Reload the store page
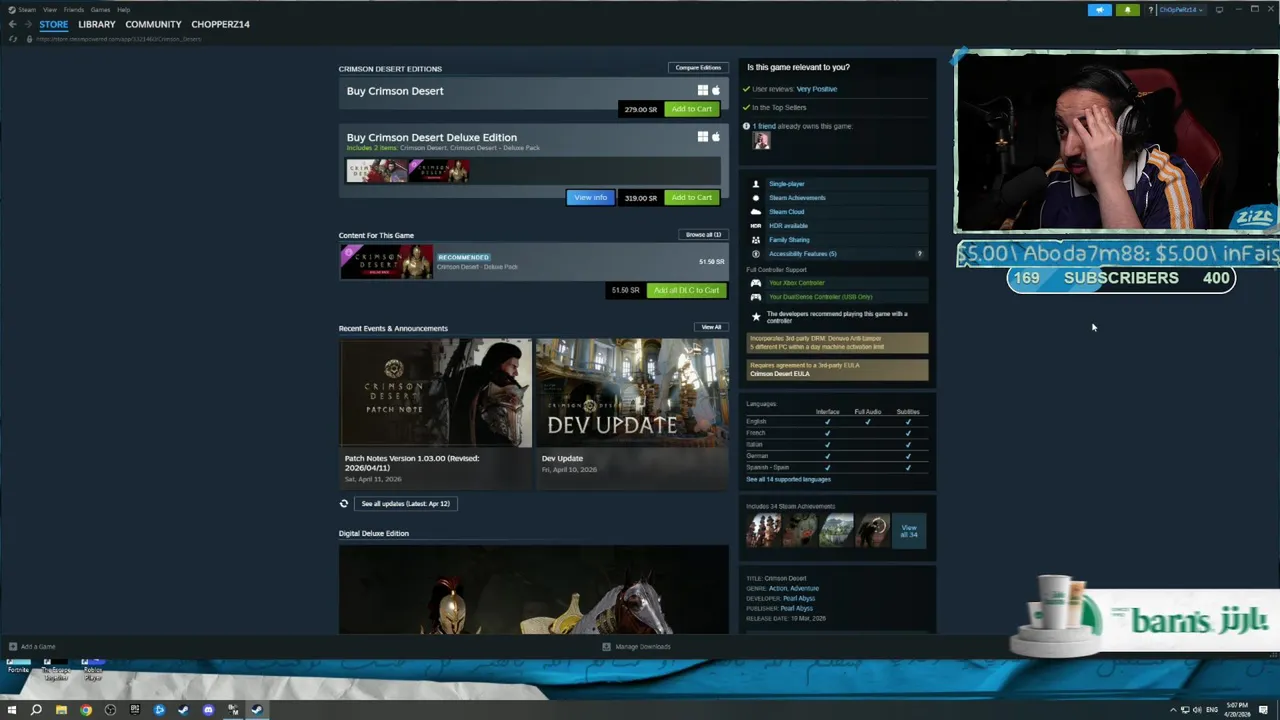 12,39
